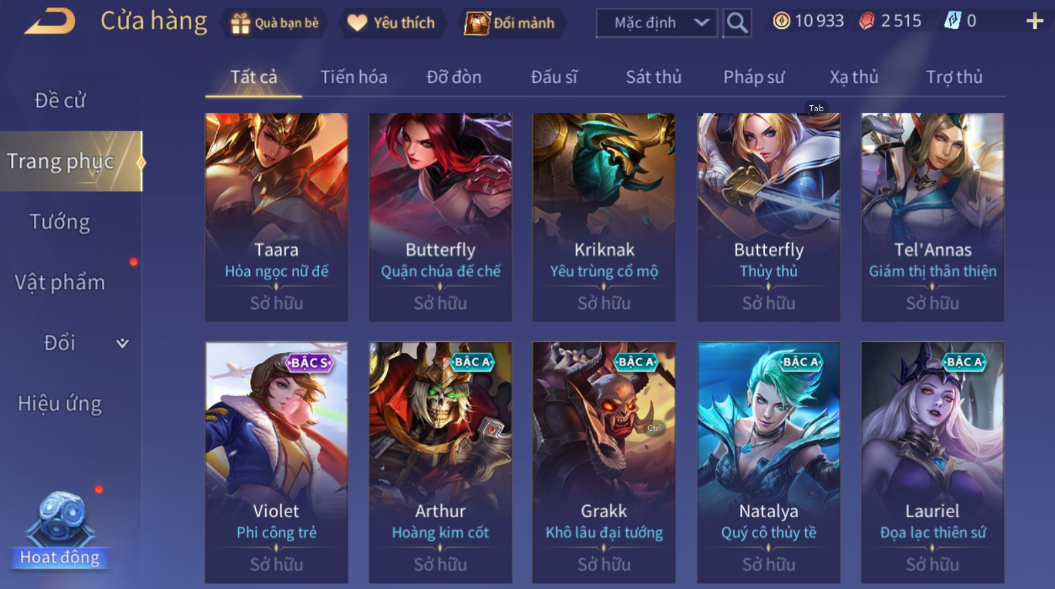Screen dimensions: 1055x589
Task: Select the Violet Phi công trẻ skin
Action: click(277, 462)
